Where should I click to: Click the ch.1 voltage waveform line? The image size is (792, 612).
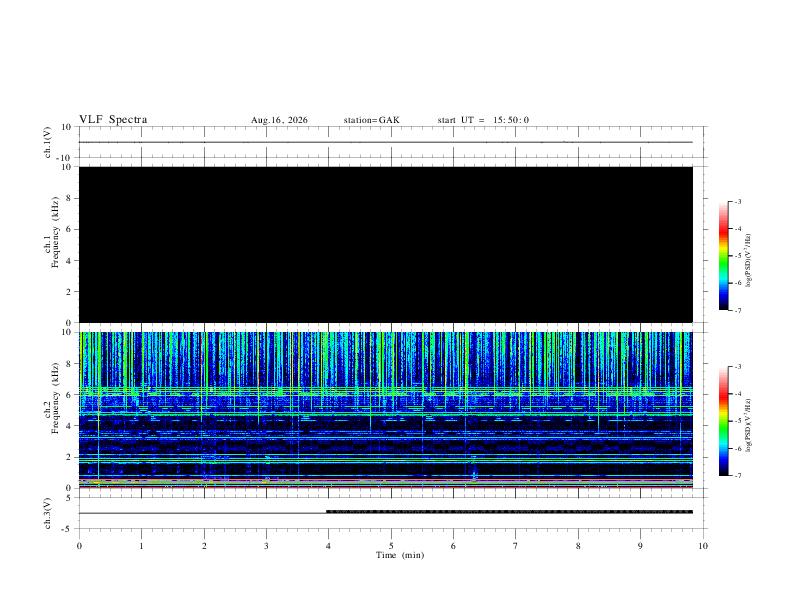386,142
